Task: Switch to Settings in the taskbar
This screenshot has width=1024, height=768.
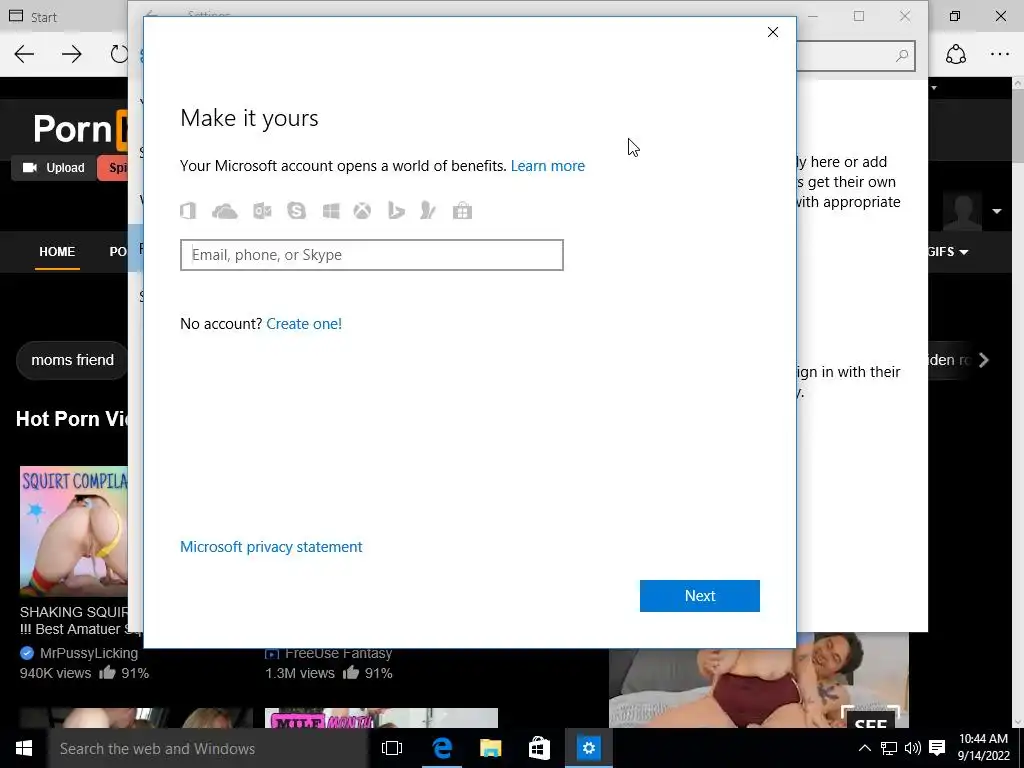Action: 588,748
